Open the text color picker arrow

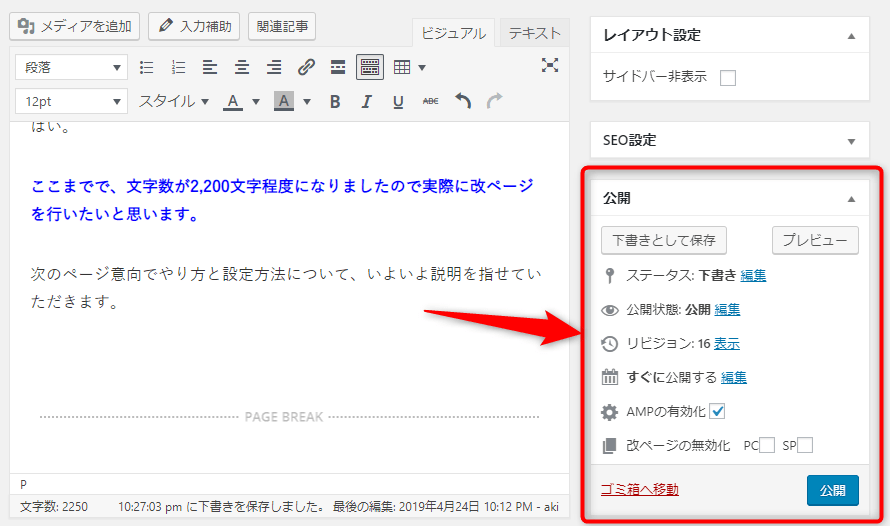point(256,102)
